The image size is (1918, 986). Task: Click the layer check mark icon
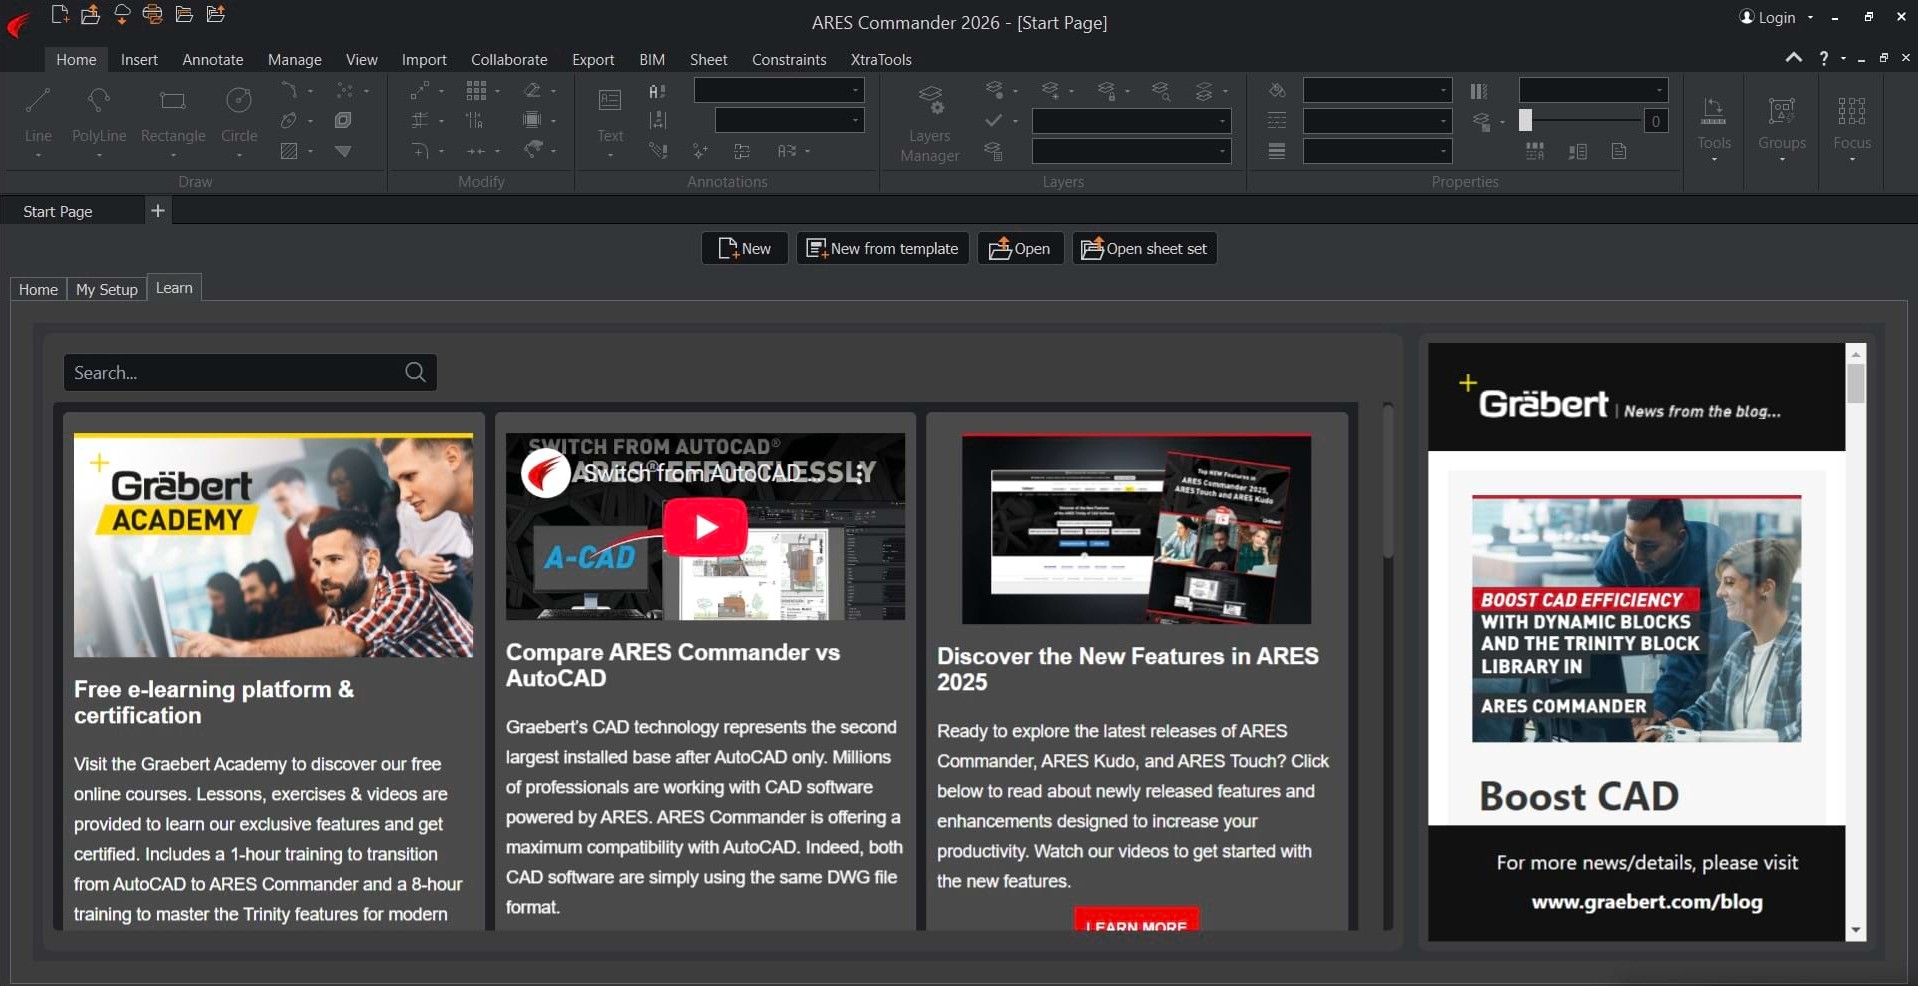coord(993,121)
